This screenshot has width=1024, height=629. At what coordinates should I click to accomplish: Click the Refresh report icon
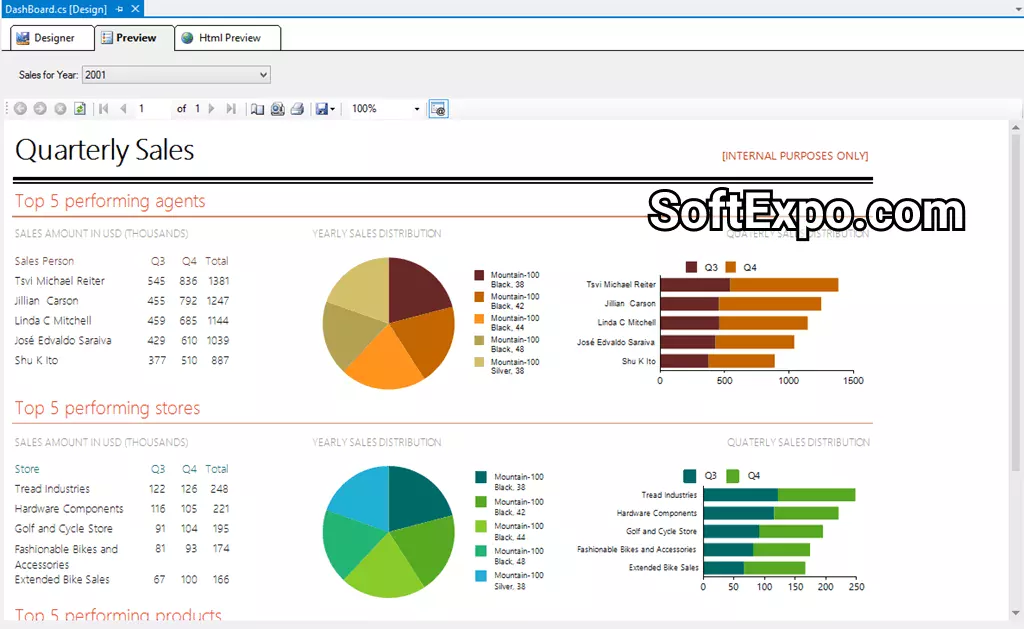pos(80,109)
